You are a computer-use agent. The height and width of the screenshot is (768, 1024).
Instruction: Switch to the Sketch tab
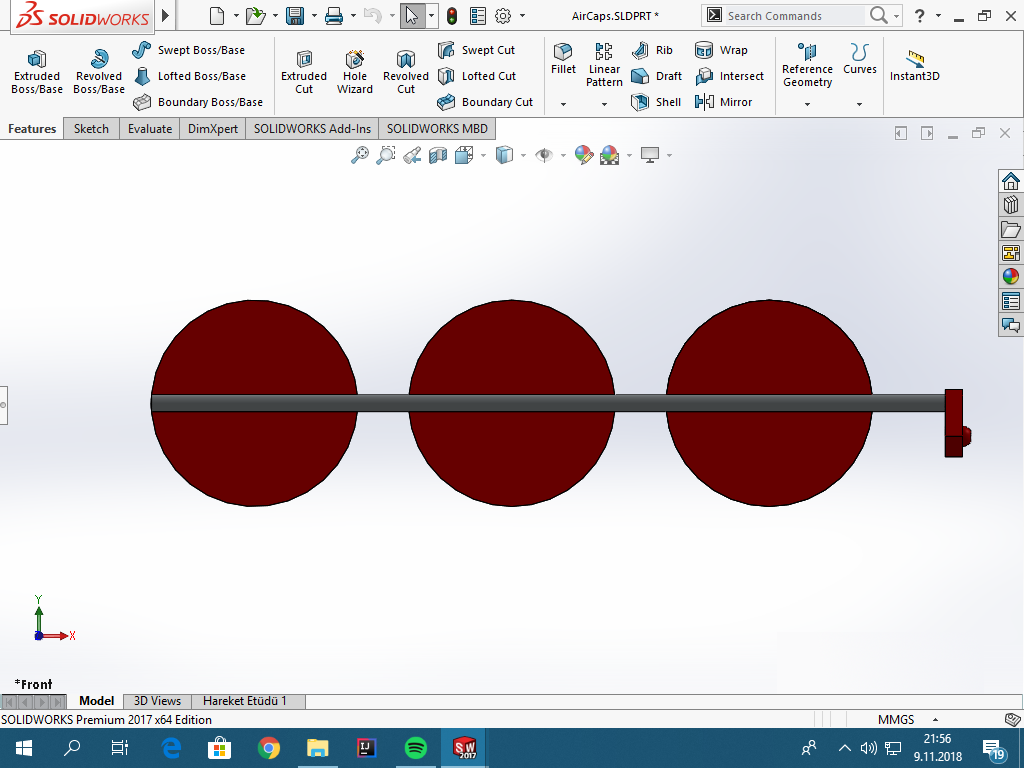click(91, 129)
